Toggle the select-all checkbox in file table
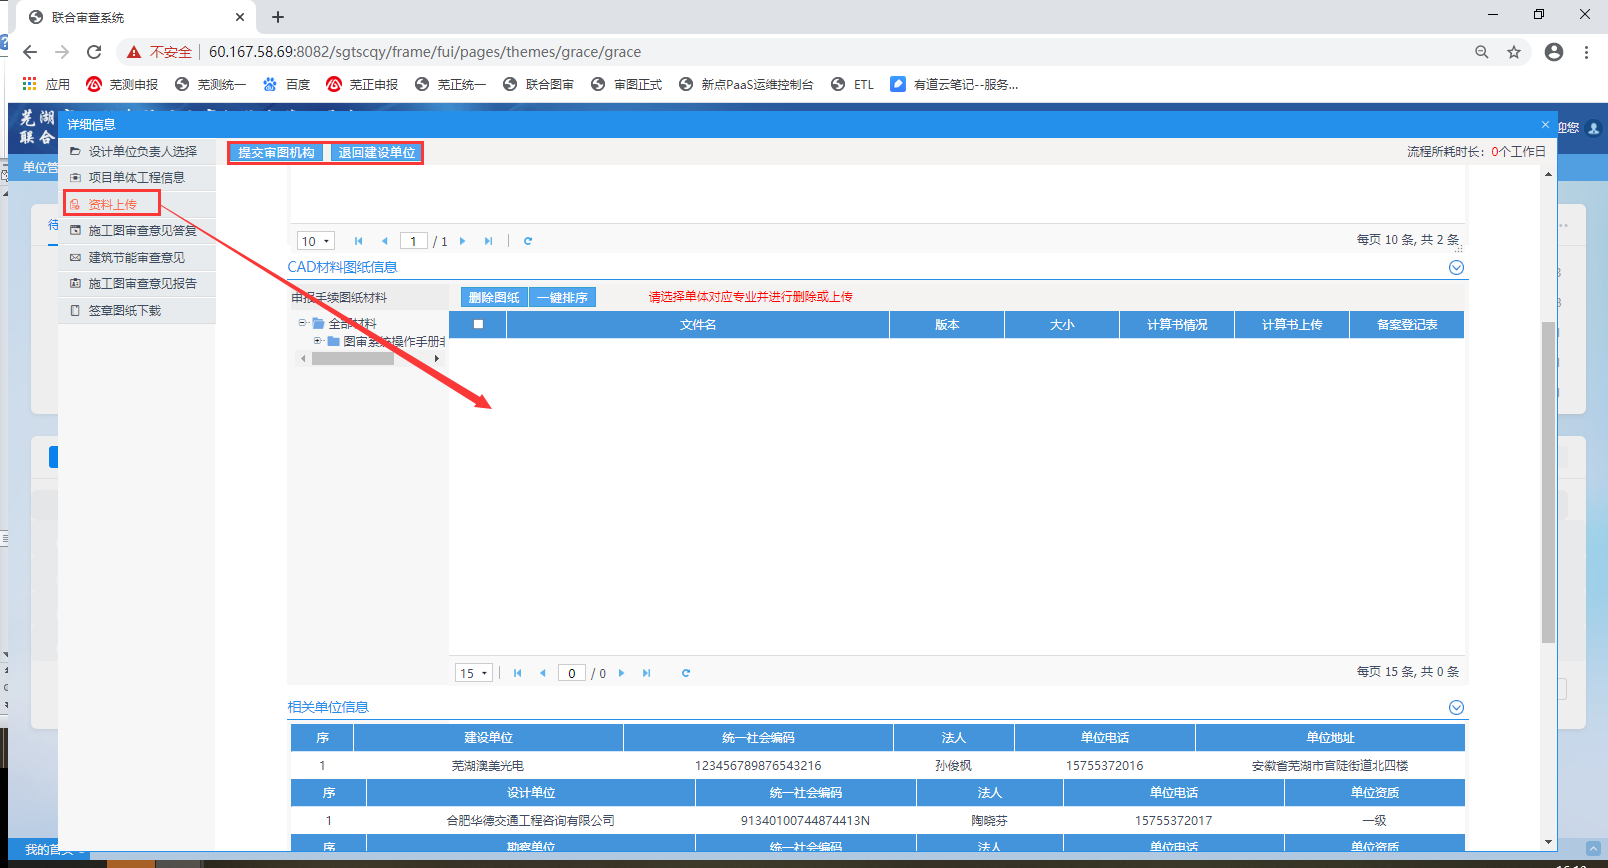The width and height of the screenshot is (1608, 868). click(x=478, y=325)
